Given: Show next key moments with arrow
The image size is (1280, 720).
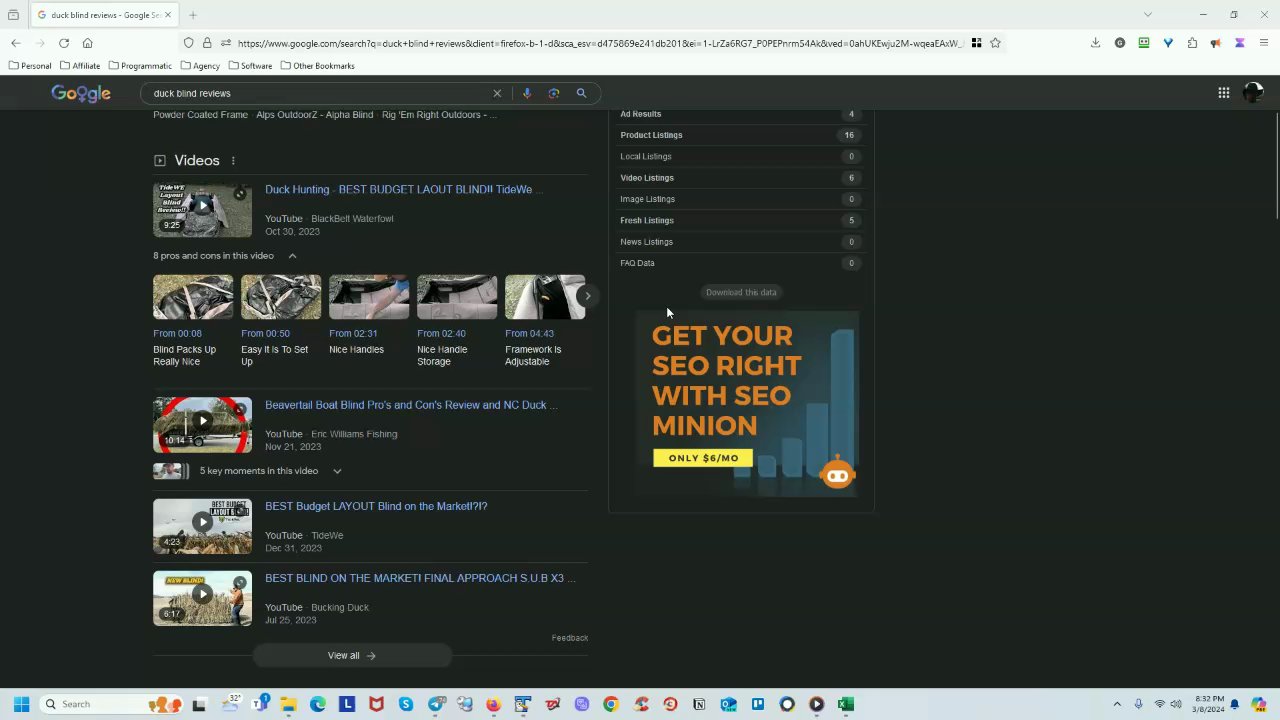Looking at the screenshot, I should point(588,296).
